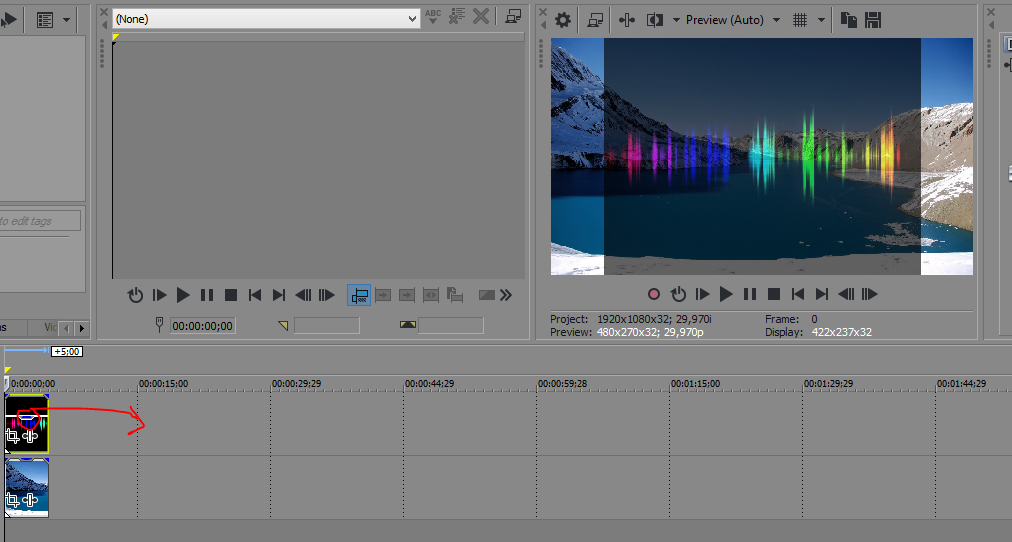1012x542 pixels.
Task: Click the trimmer cursor position marker icon
Action: [159, 325]
